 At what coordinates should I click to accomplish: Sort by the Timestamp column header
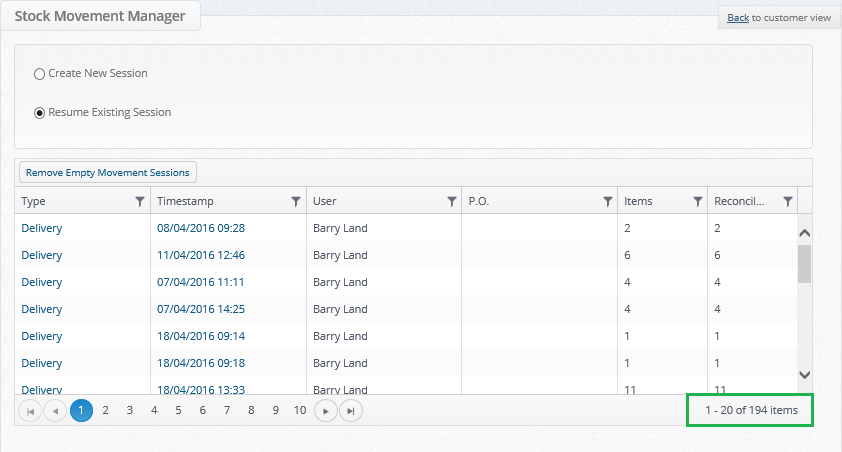click(x=185, y=201)
